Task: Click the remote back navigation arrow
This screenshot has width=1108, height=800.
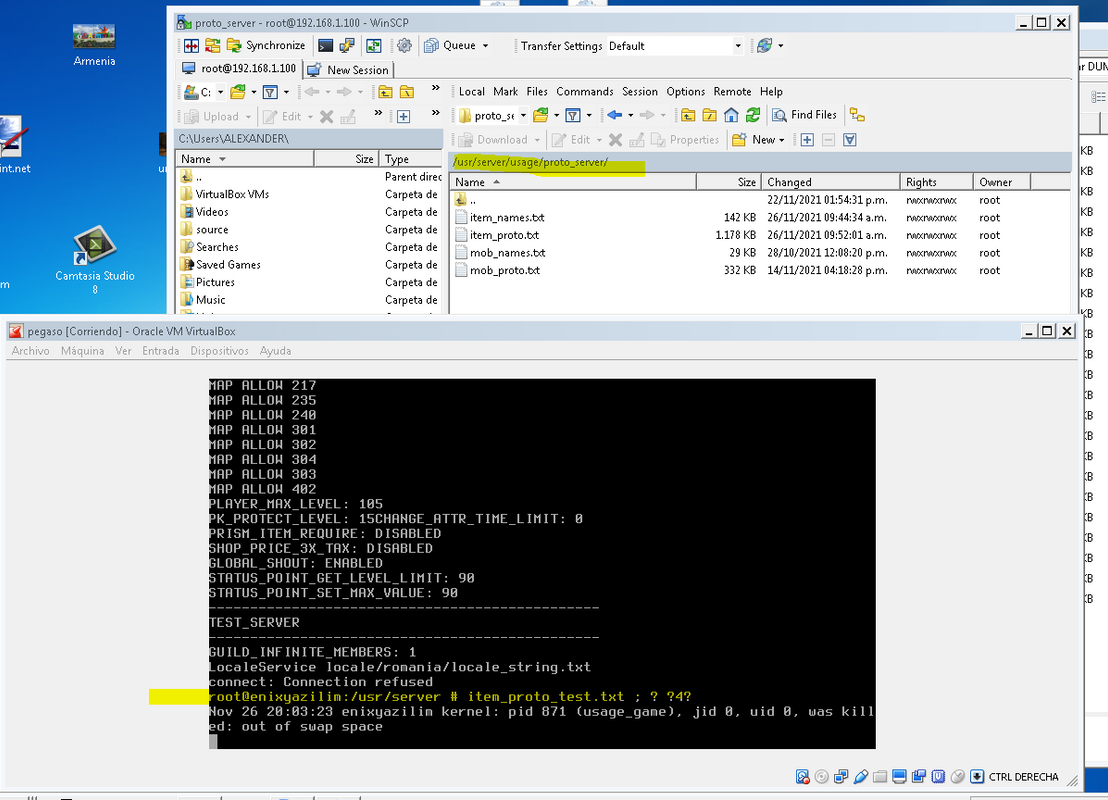Action: click(x=615, y=114)
